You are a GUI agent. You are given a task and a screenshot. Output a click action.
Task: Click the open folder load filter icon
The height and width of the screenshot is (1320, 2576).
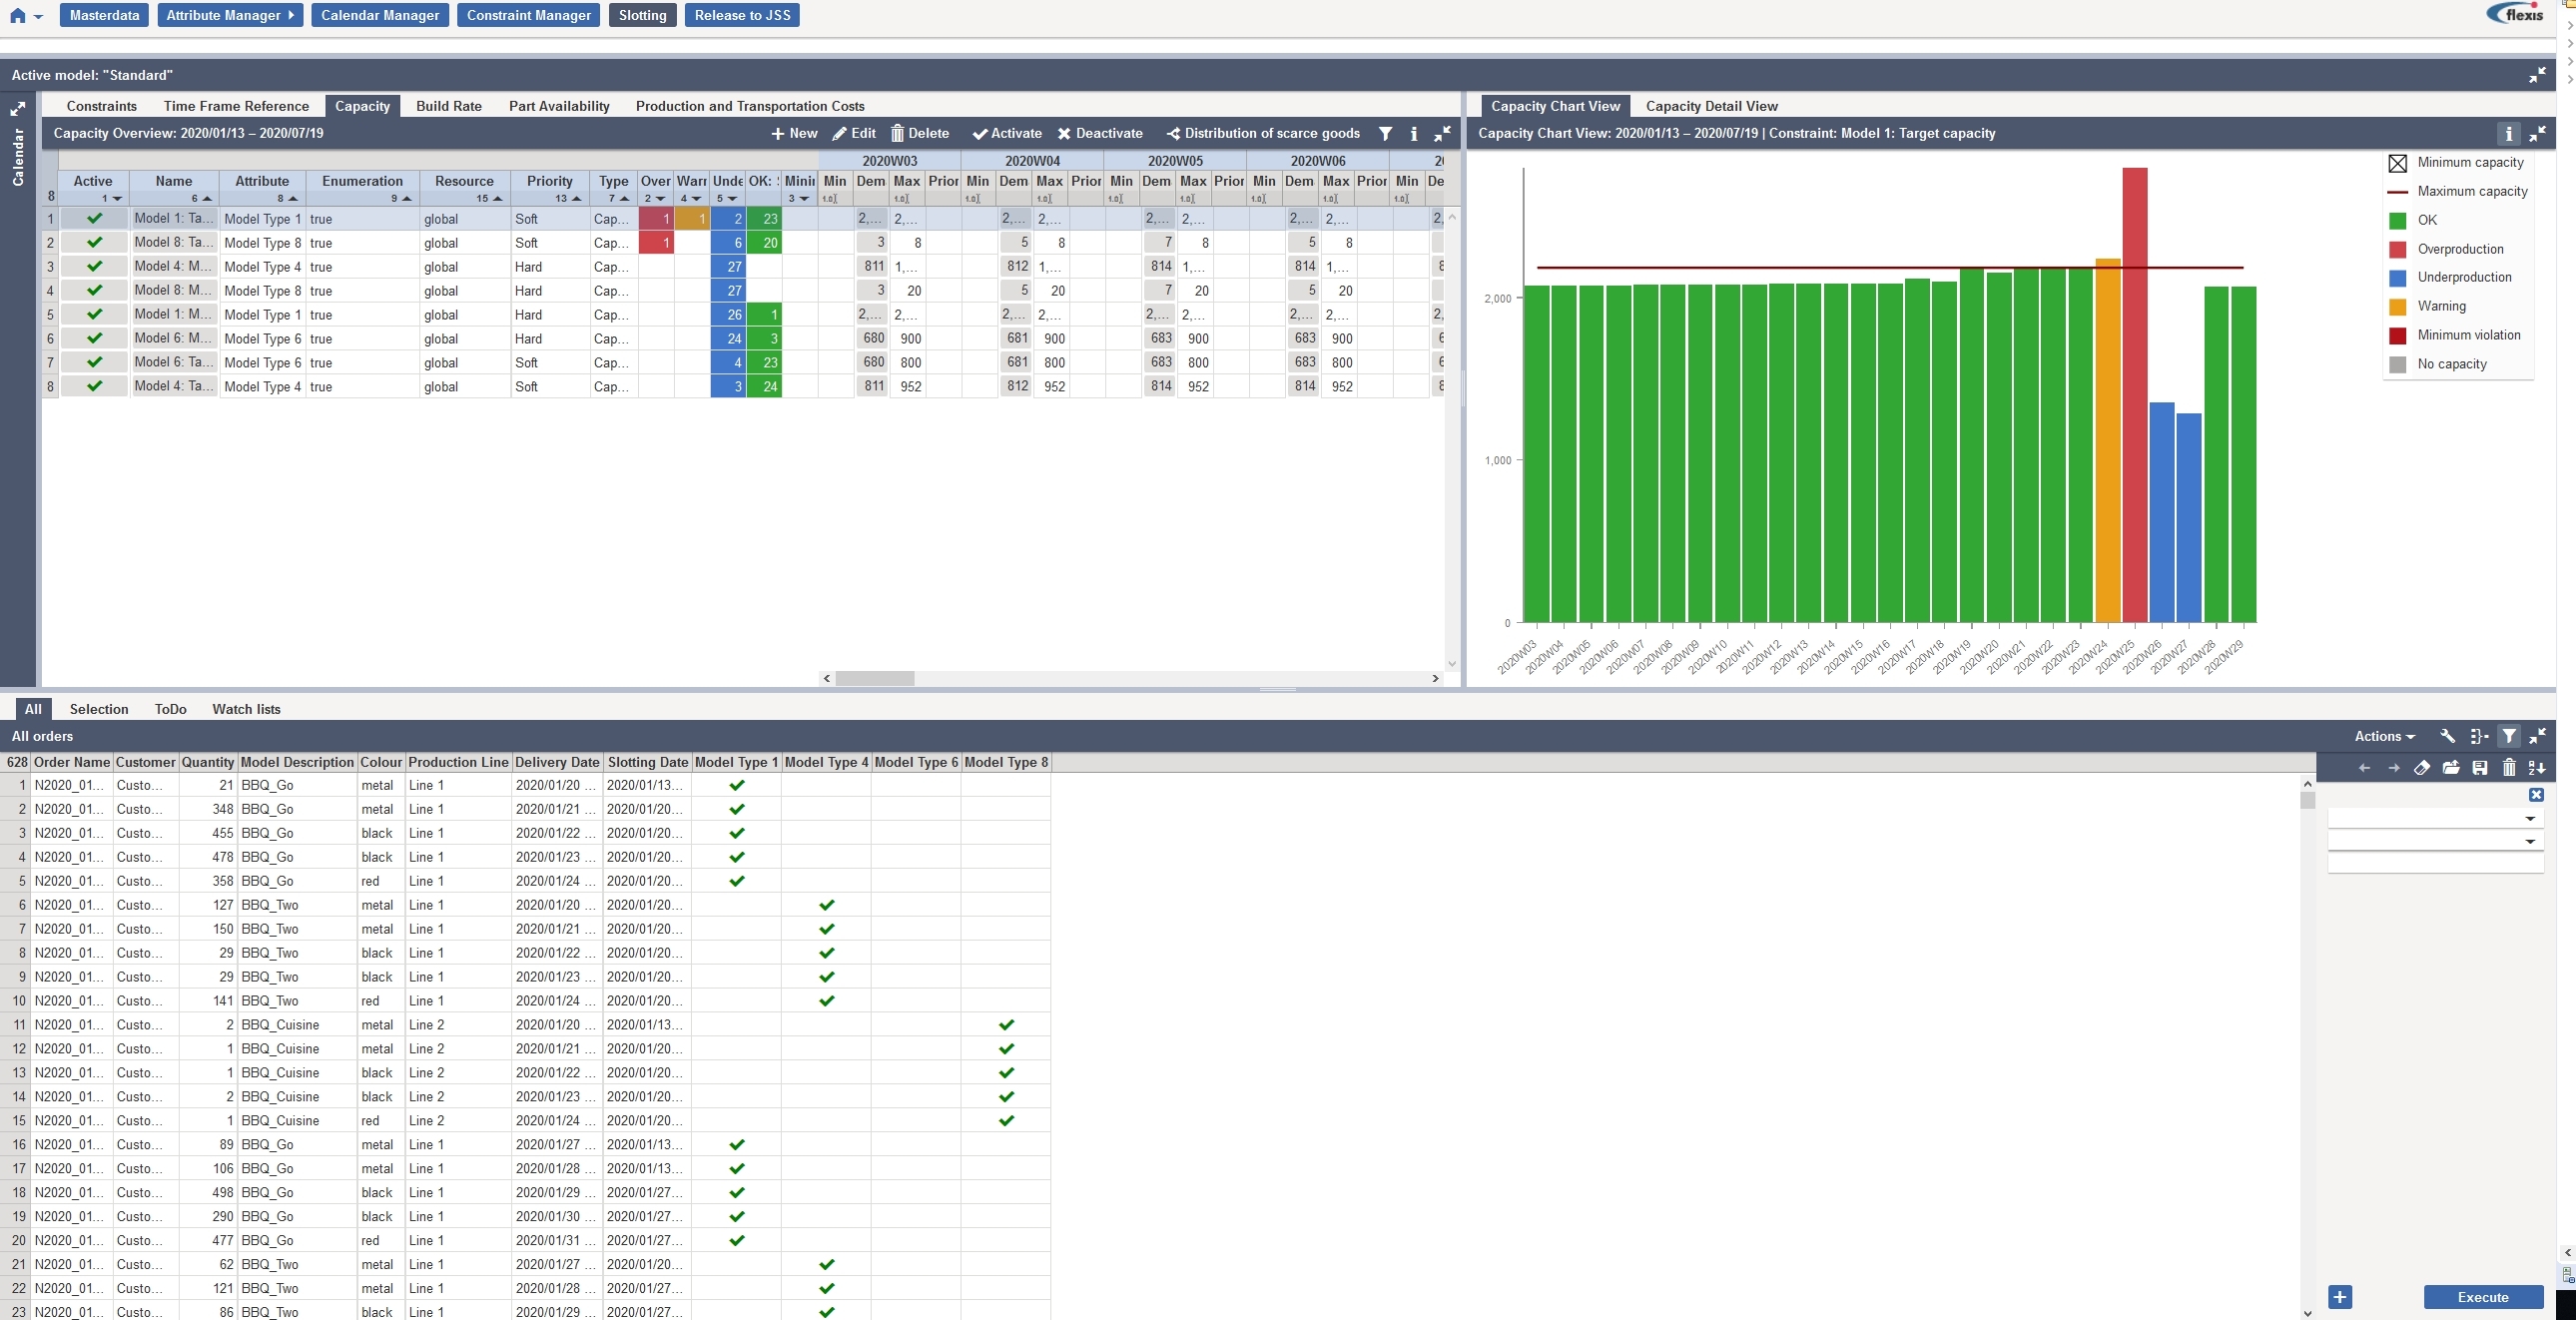point(2450,768)
